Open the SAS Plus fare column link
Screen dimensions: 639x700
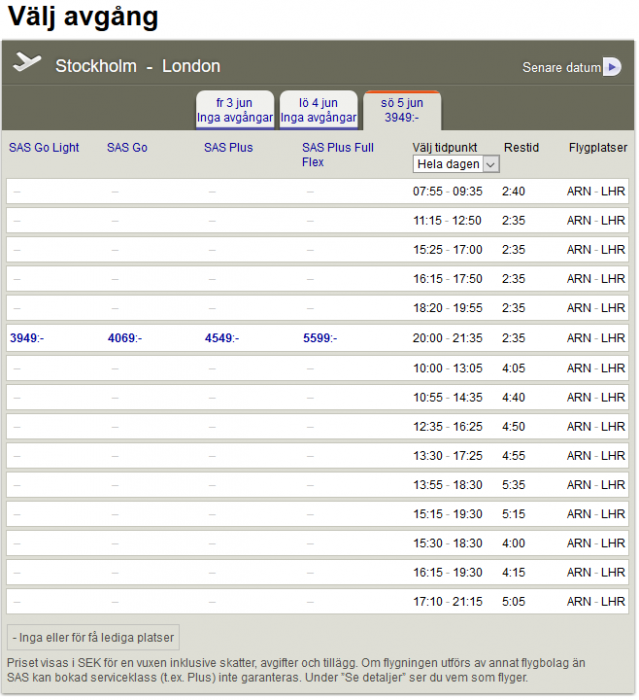(x=228, y=148)
